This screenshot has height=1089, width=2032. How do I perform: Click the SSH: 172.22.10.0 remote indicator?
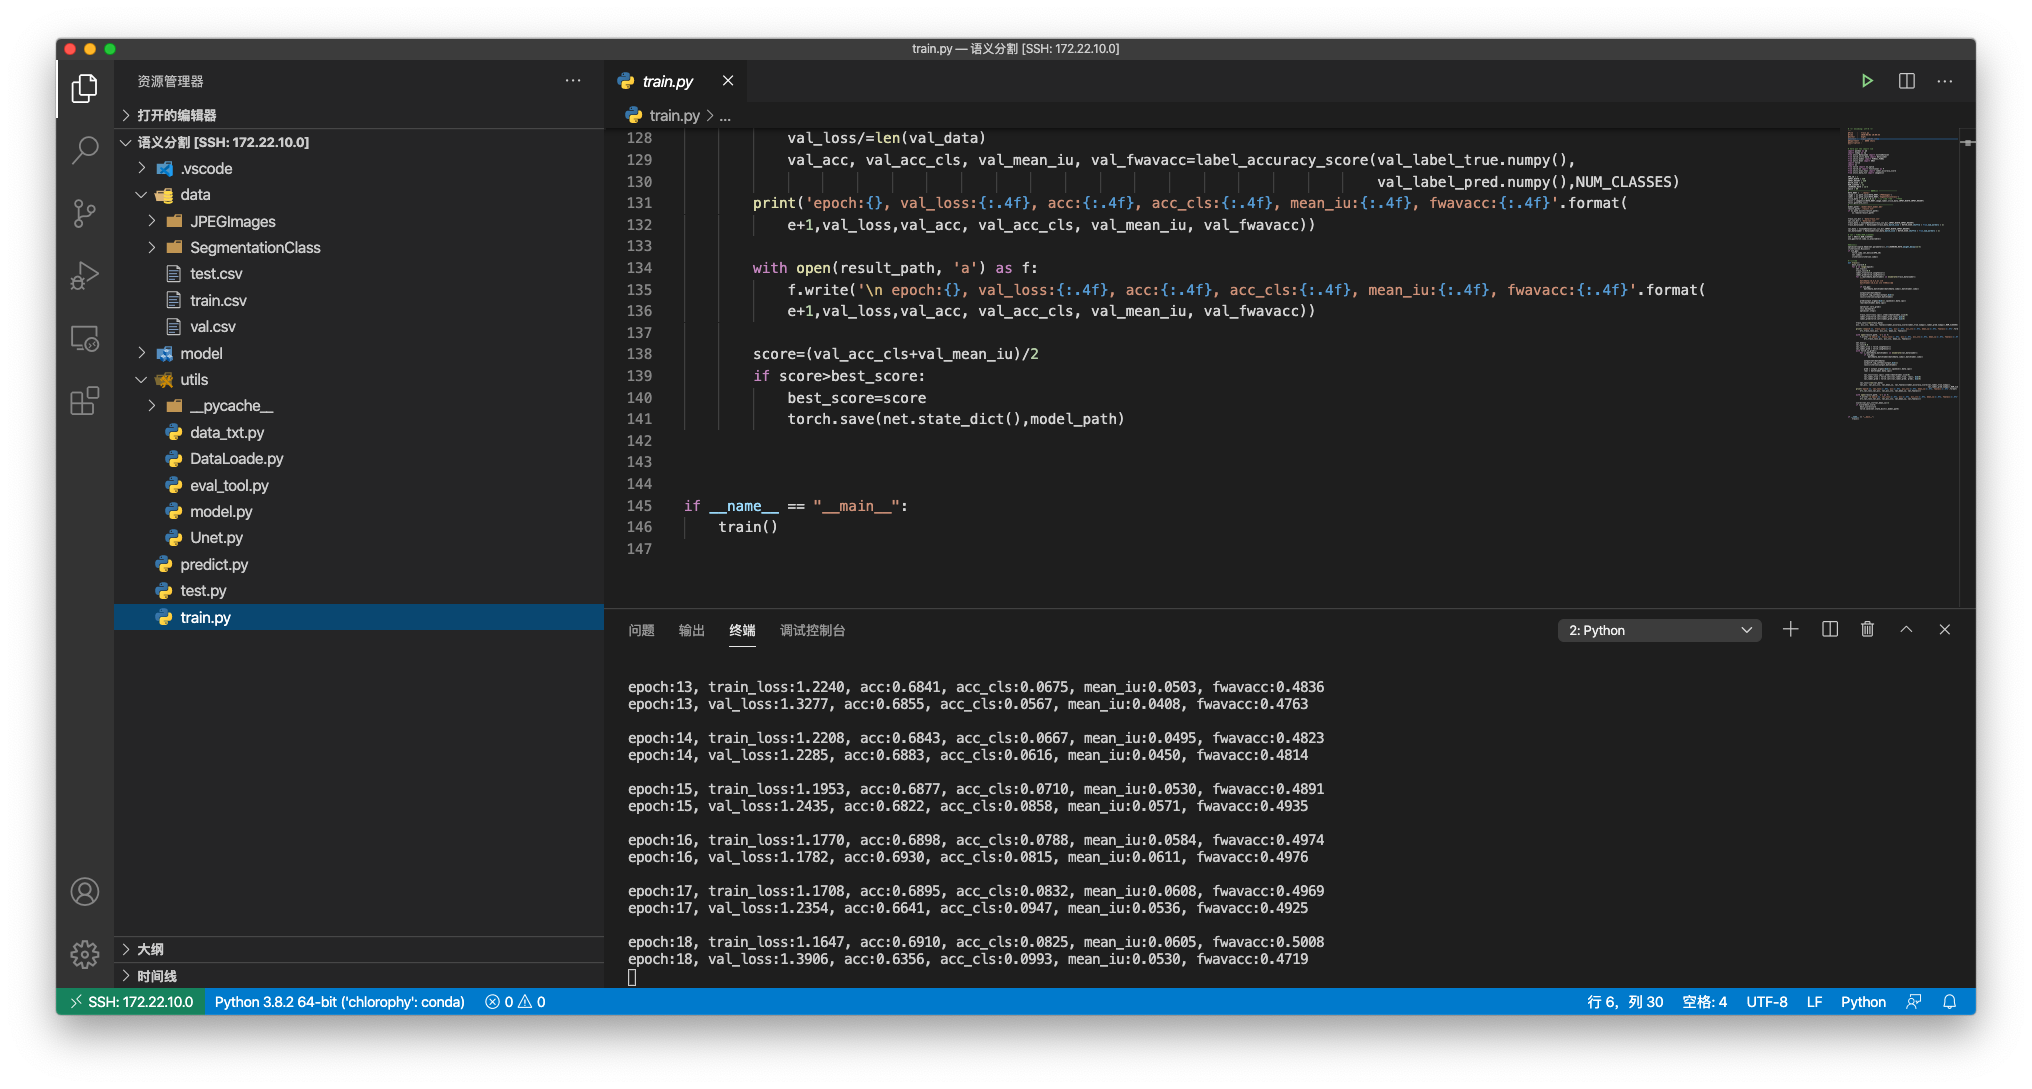131,1002
